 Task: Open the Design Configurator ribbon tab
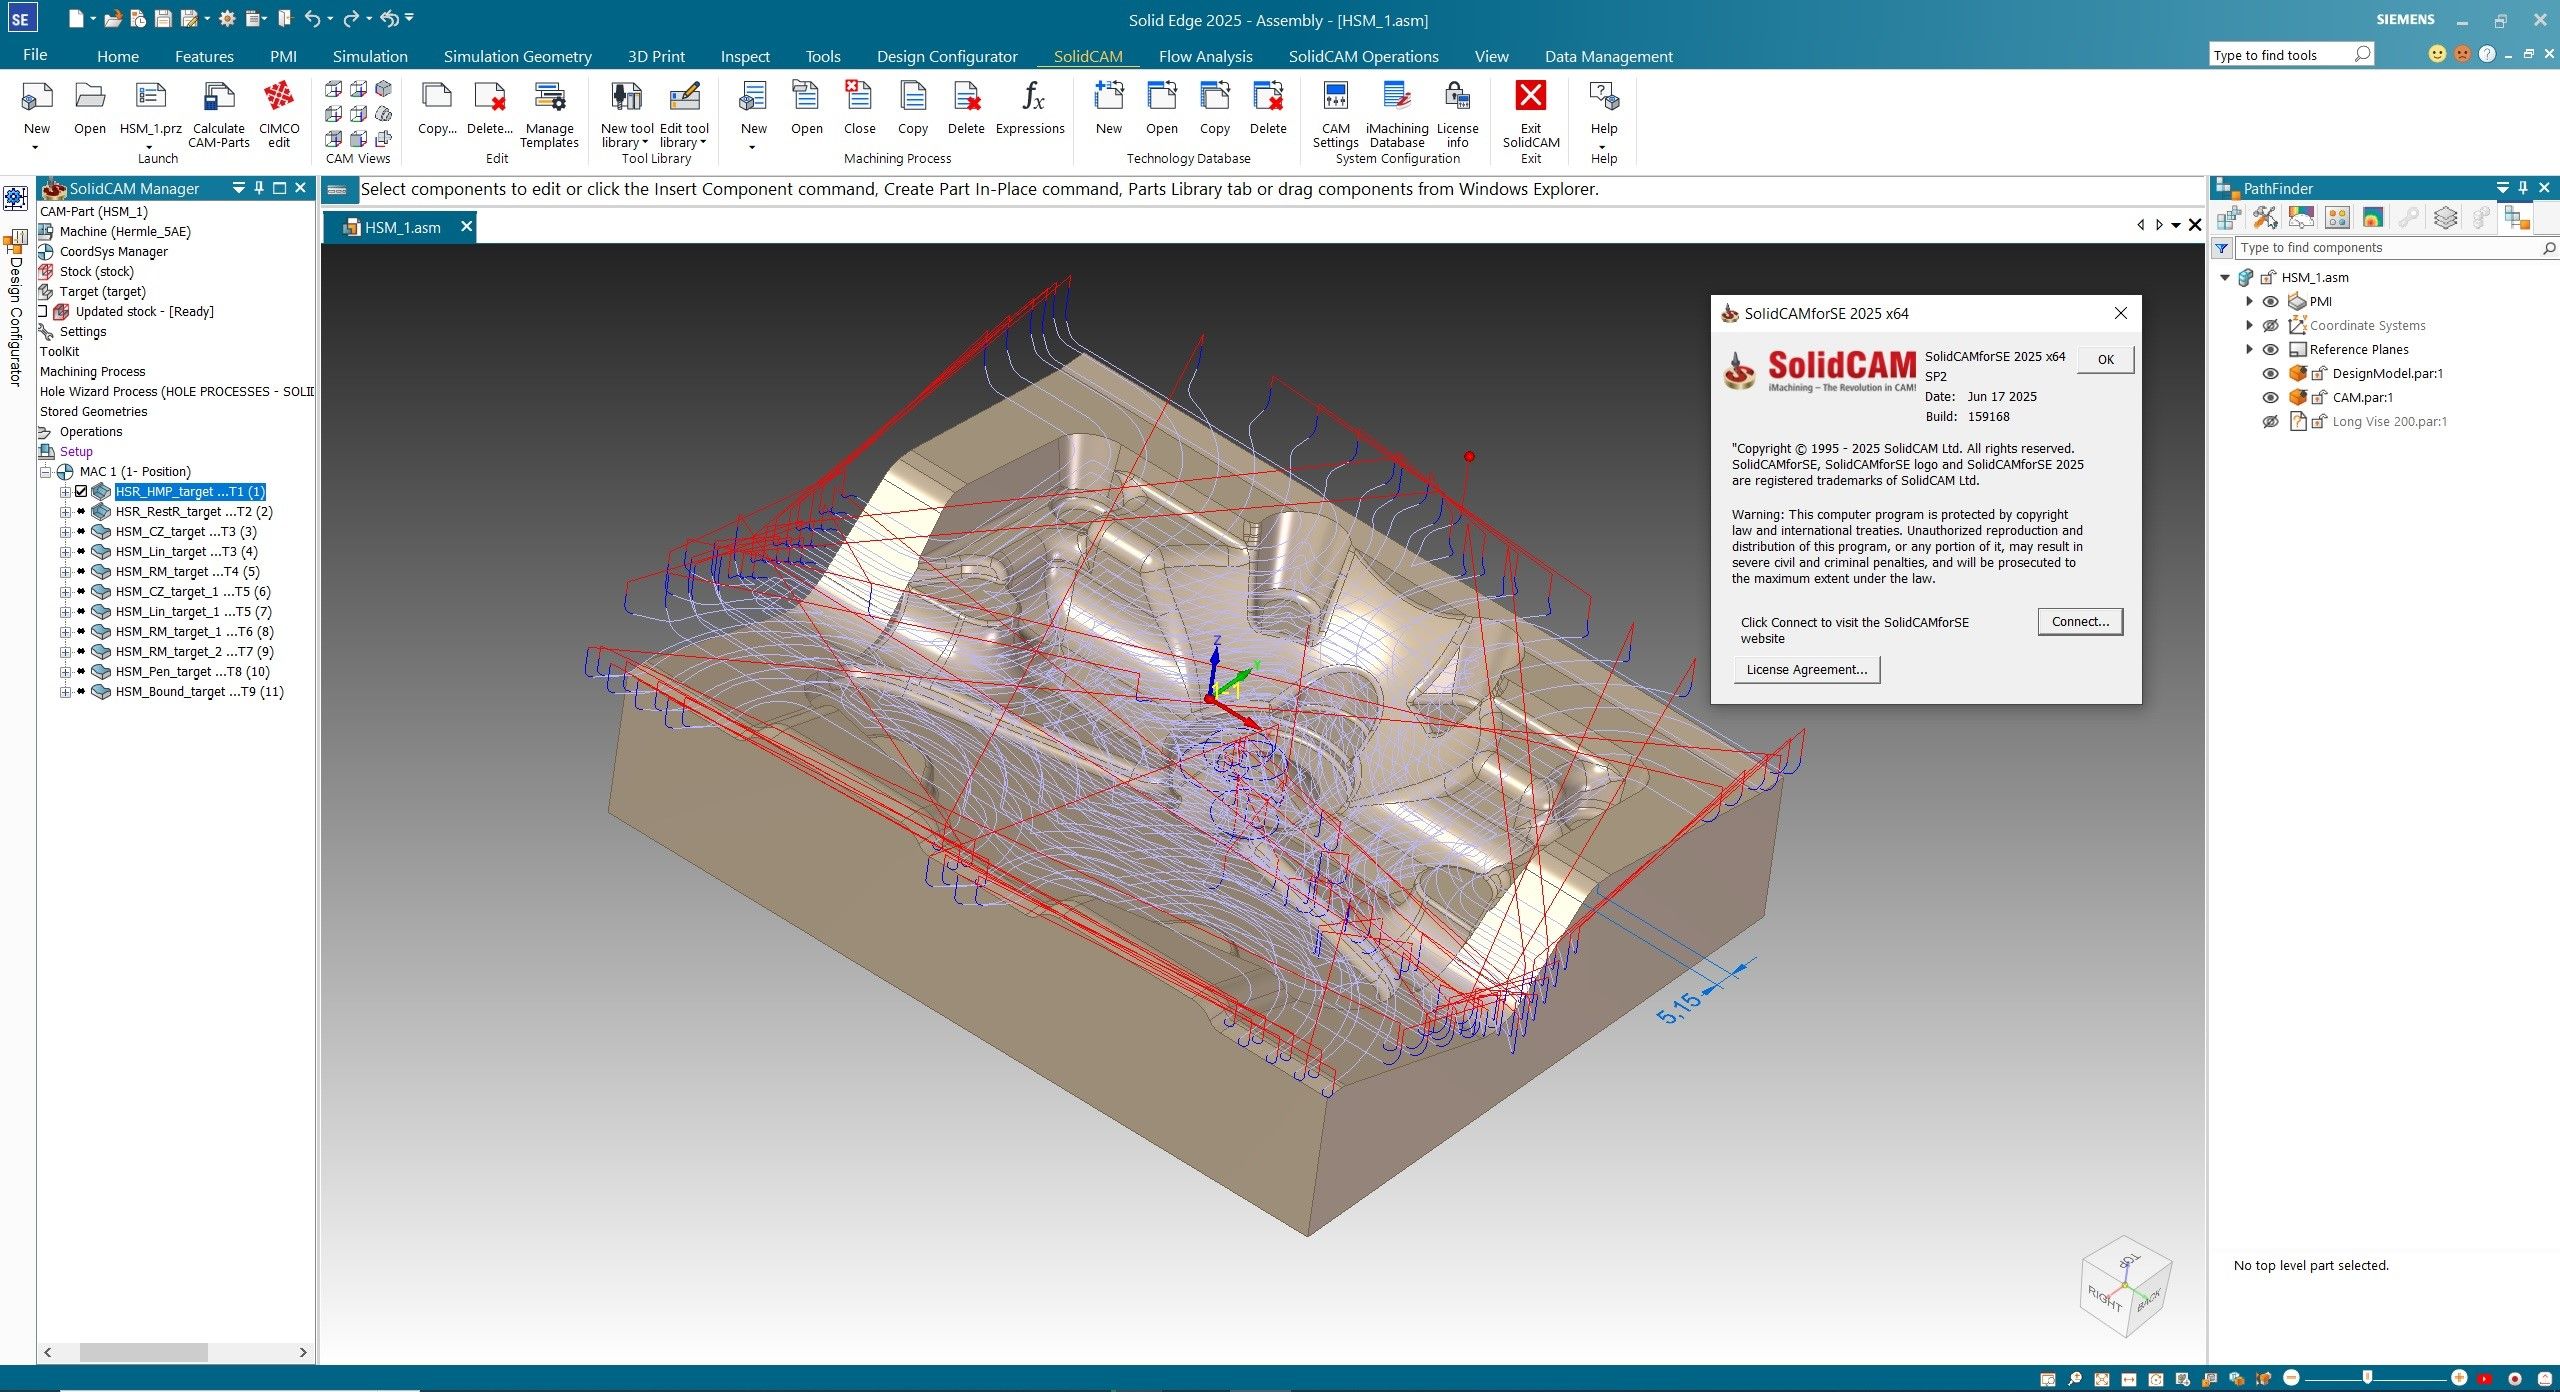pos(946,56)
